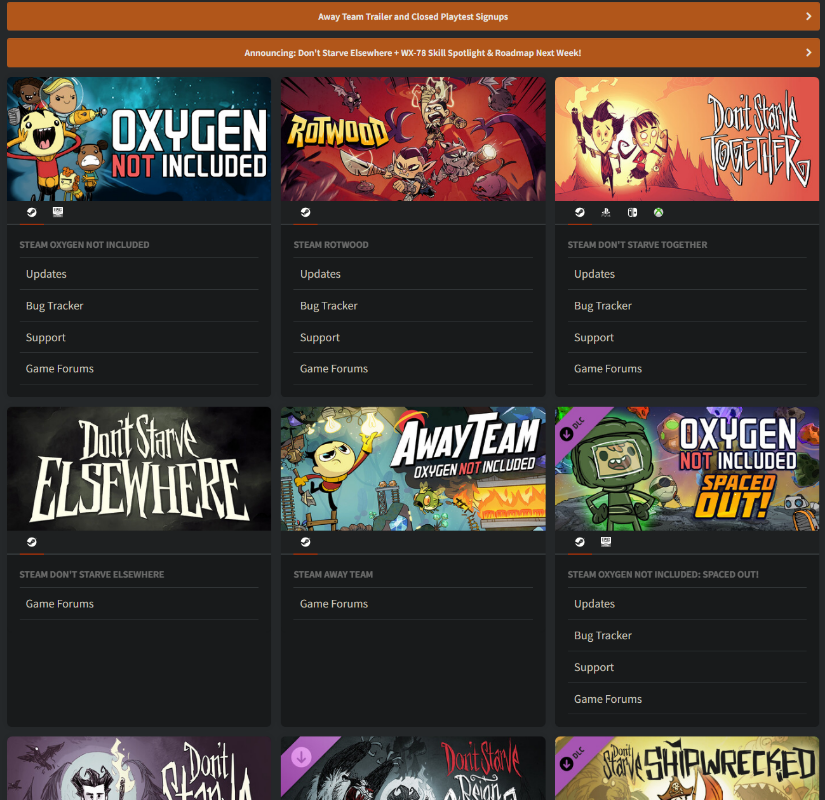
Task: Open Game Forums for Rotwood
Action: click(413, 368)
